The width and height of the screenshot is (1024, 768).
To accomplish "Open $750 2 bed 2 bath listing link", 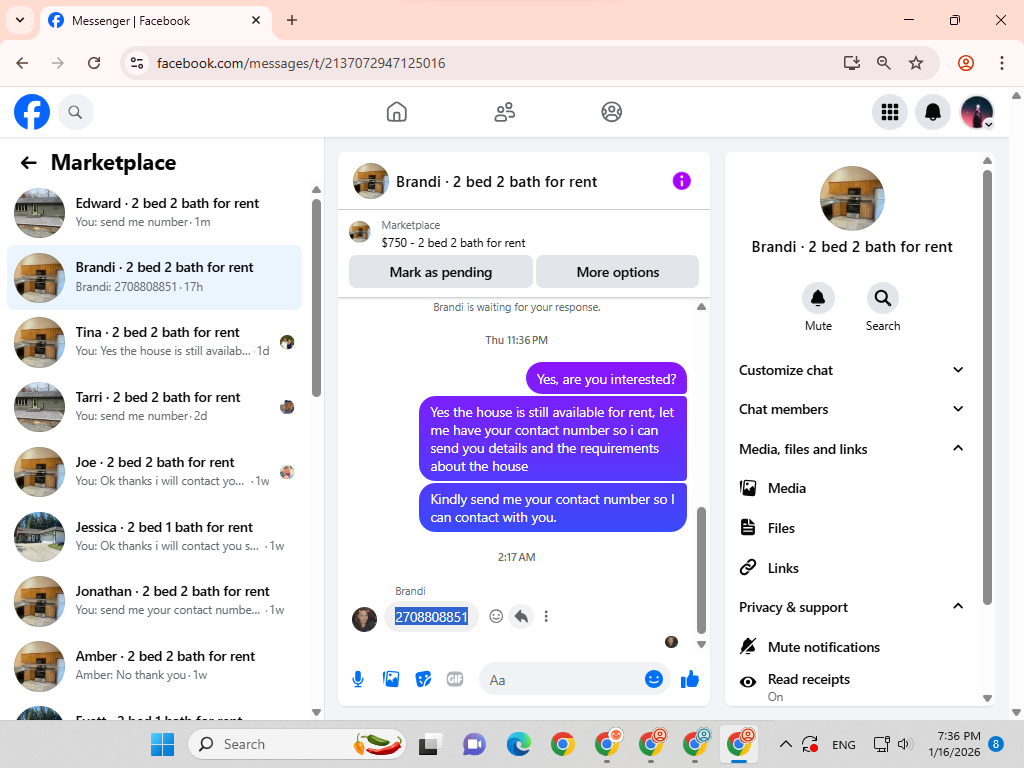I will click(453, 243).
